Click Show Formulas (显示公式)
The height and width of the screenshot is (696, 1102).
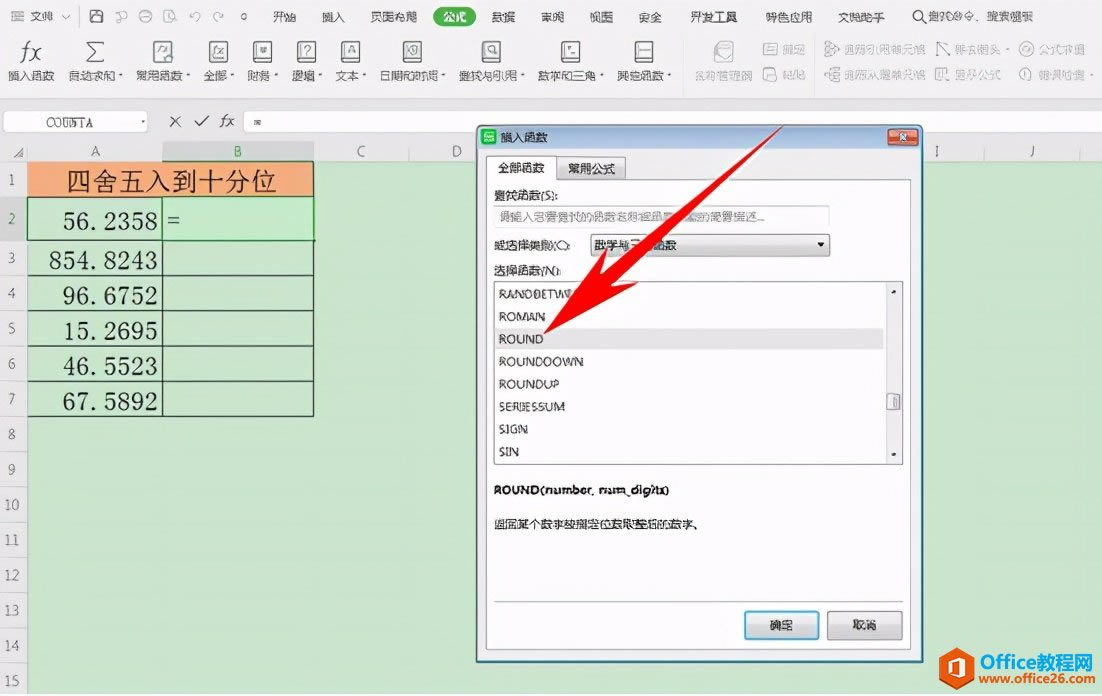coord(968,75)
